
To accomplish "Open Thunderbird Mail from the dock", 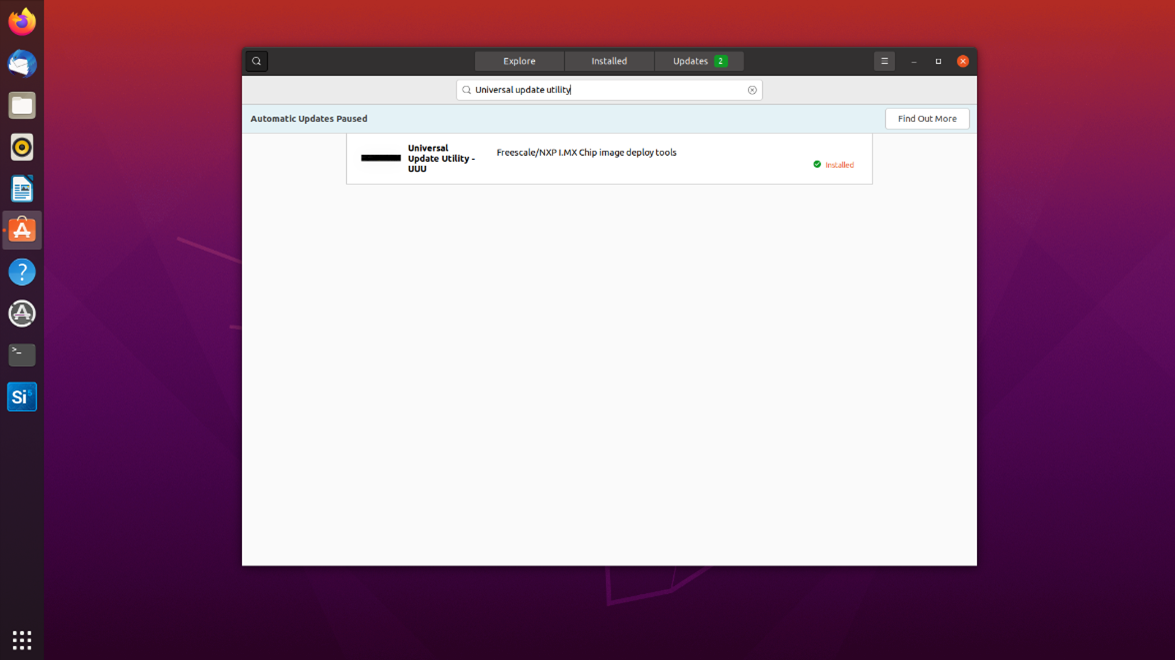I will click(22, 64).
